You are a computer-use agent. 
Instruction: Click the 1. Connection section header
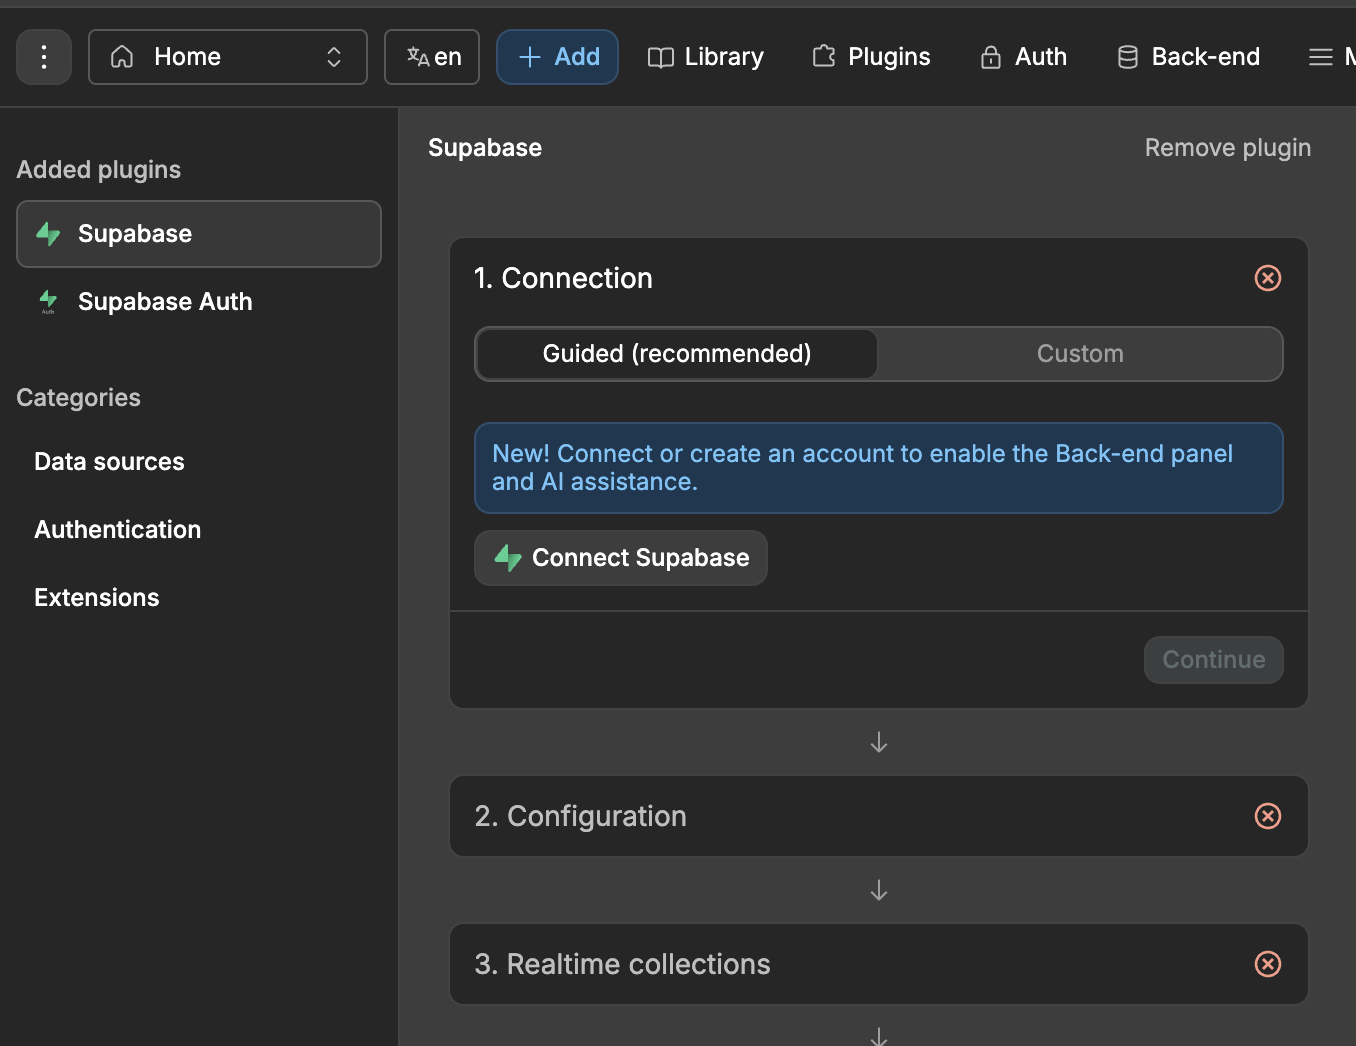[x=563, y=278]
